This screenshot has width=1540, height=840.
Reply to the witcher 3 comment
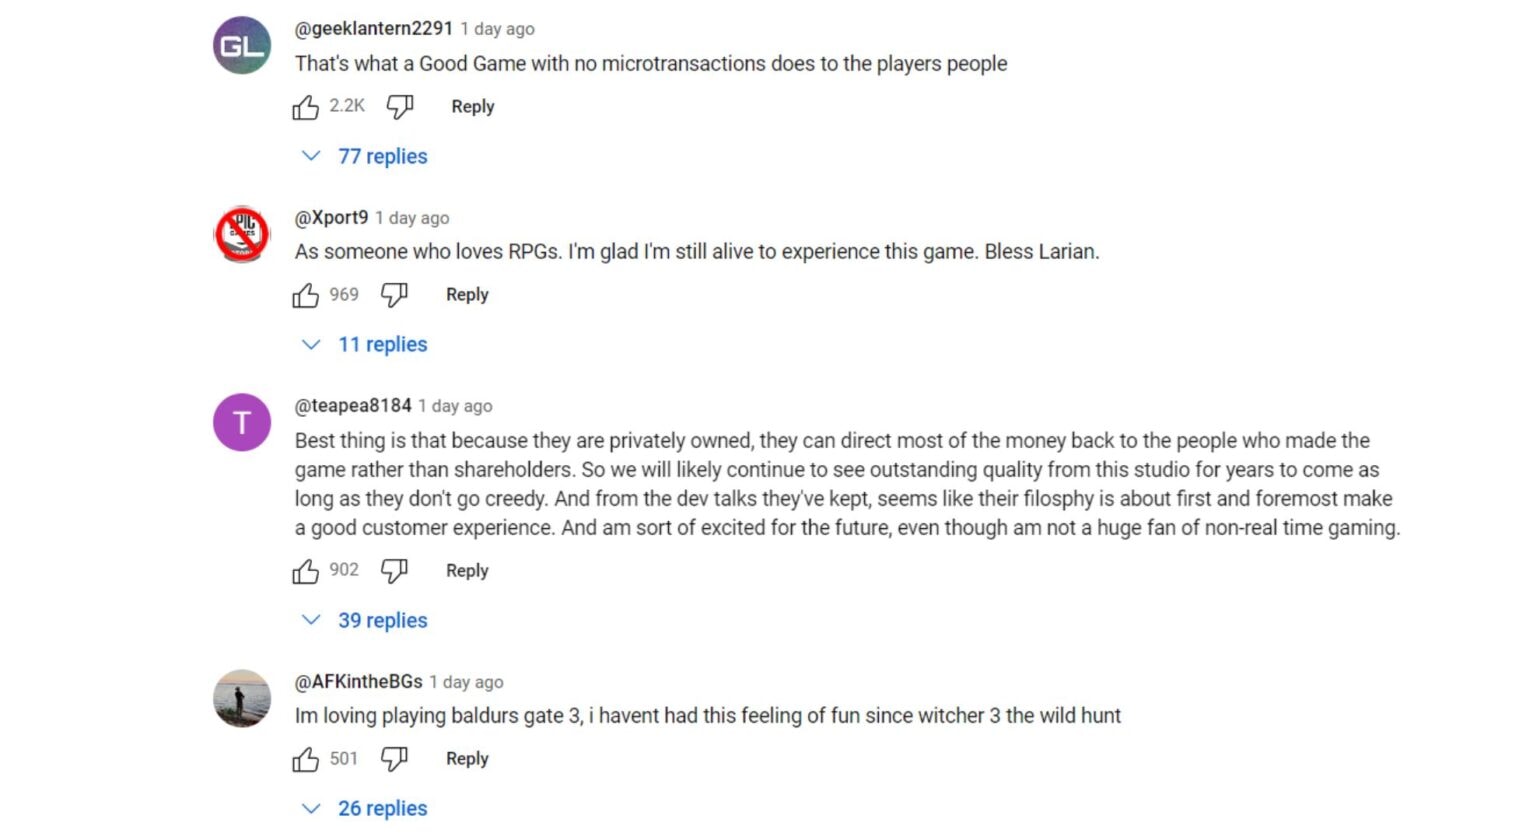[x=467, y=759]
